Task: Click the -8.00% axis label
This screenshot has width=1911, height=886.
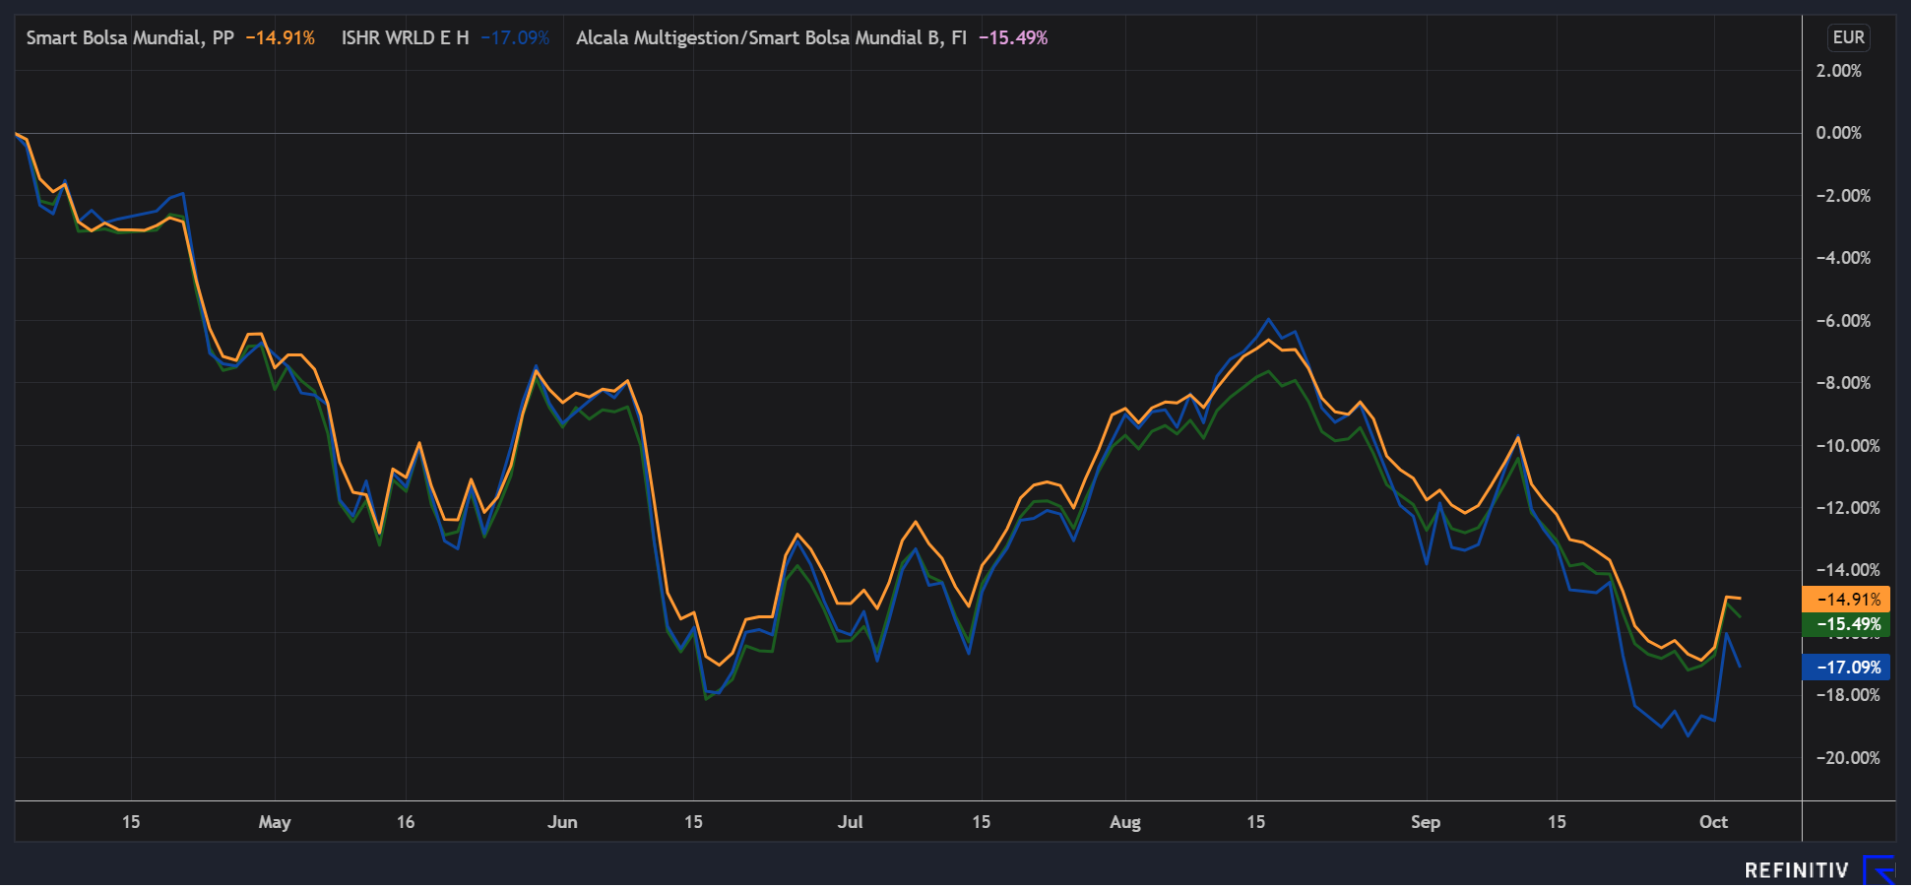Action: point(1843,383)
